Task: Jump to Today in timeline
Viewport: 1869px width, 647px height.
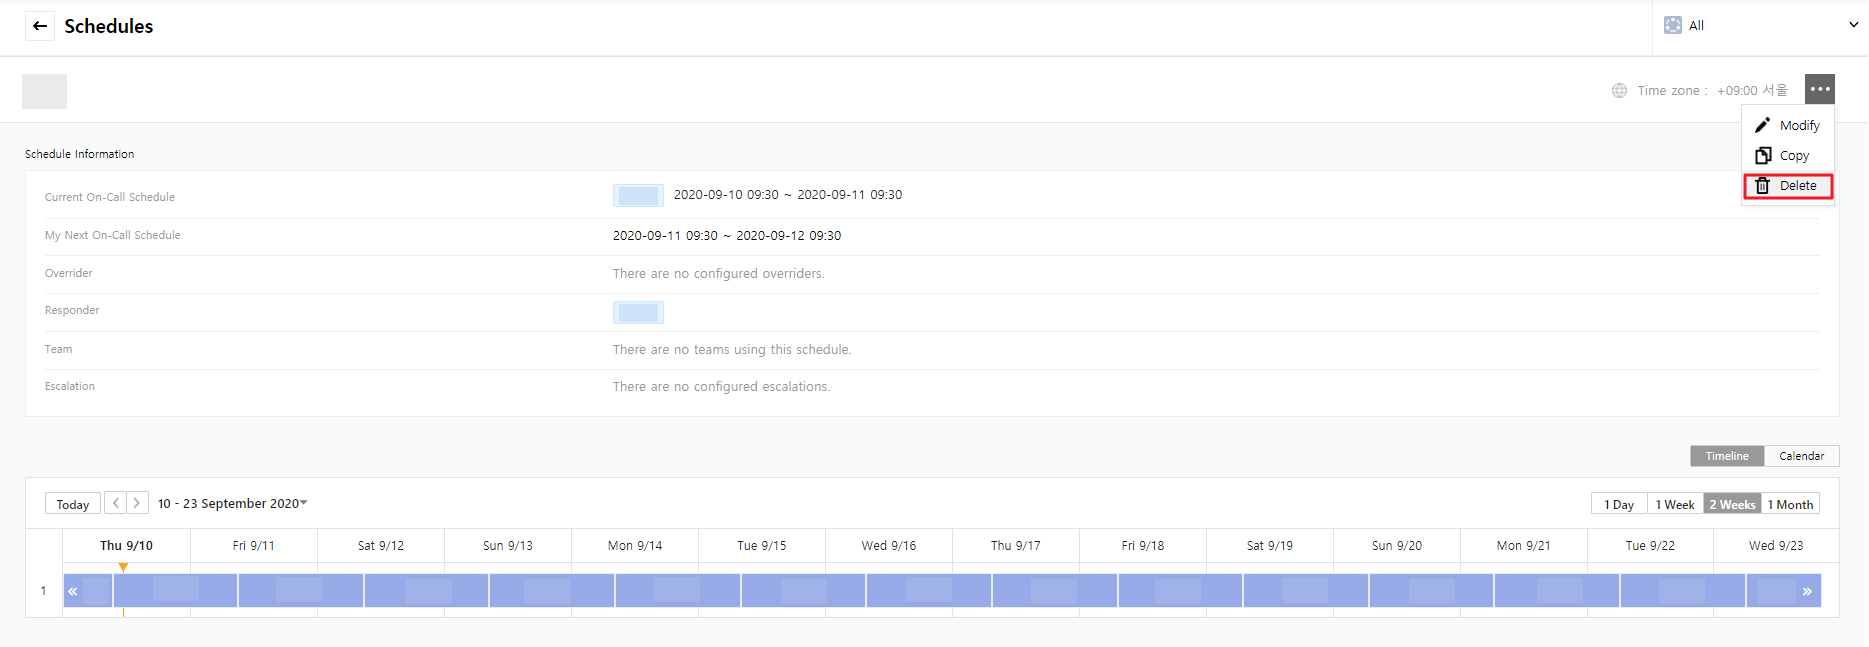Action: pos(72,504)
